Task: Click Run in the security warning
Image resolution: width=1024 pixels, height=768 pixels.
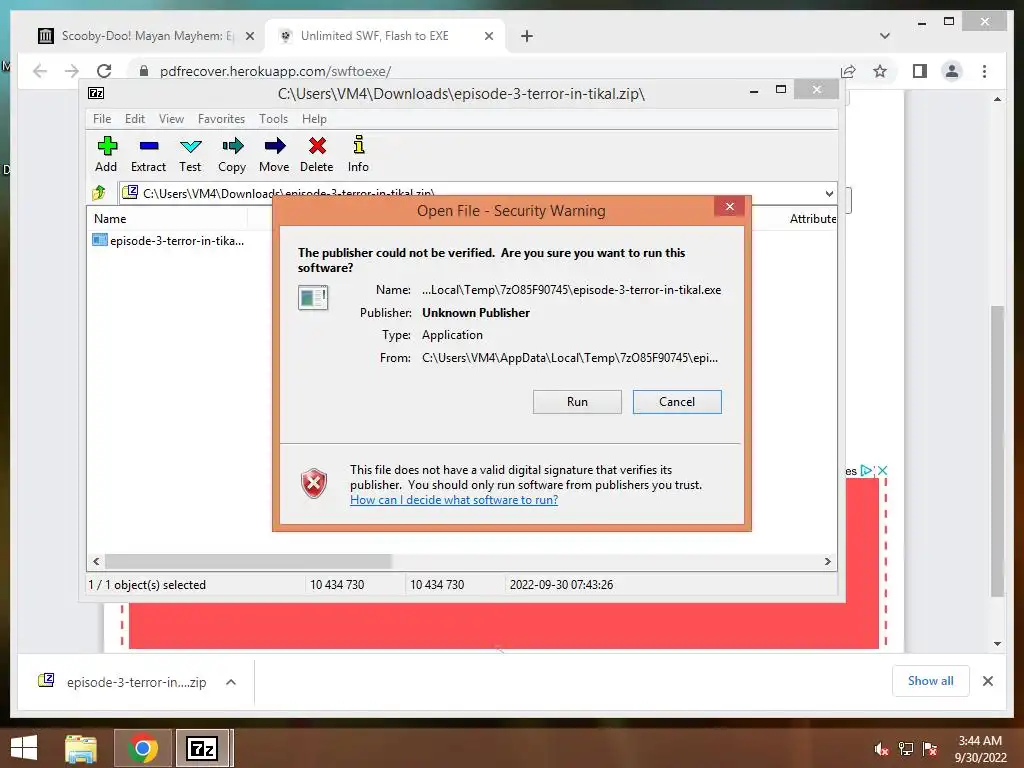Action: 577,402
